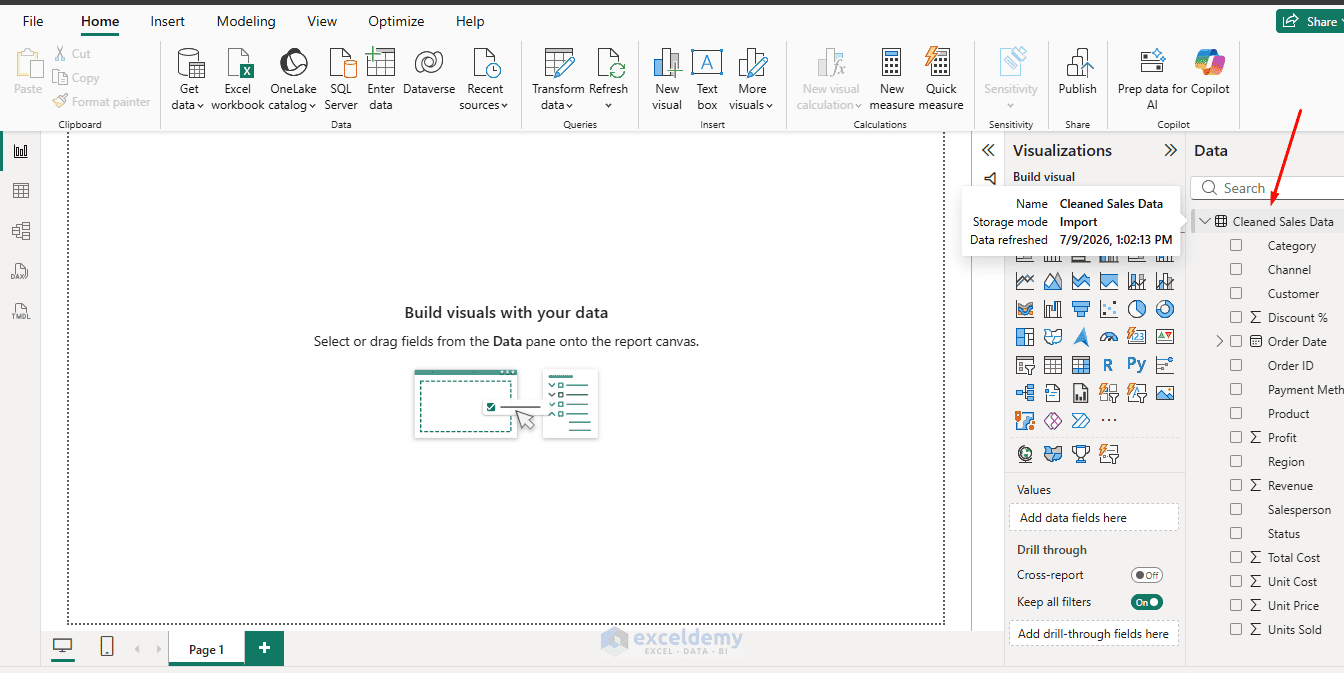Insert a Pie chart visual
Image resolution: width=1344 pixels, height=673 pixels.
(1137, 309)
